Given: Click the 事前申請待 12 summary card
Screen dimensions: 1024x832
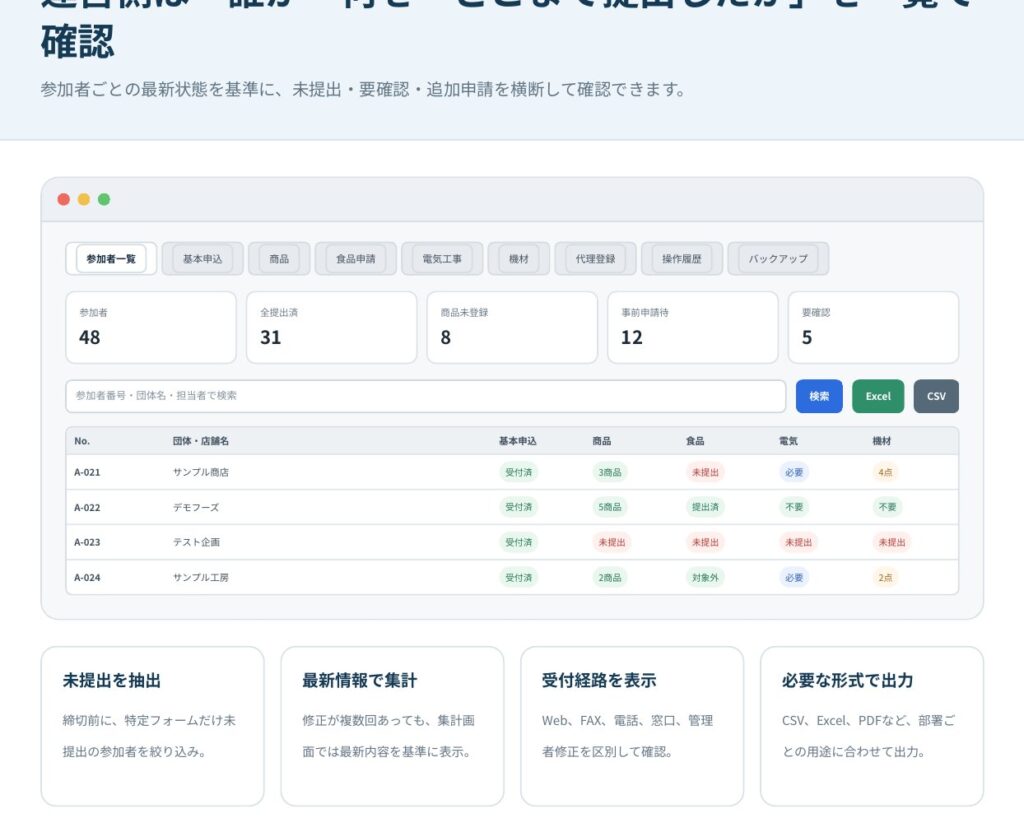Looking at the screenshot, I should 693,327.
